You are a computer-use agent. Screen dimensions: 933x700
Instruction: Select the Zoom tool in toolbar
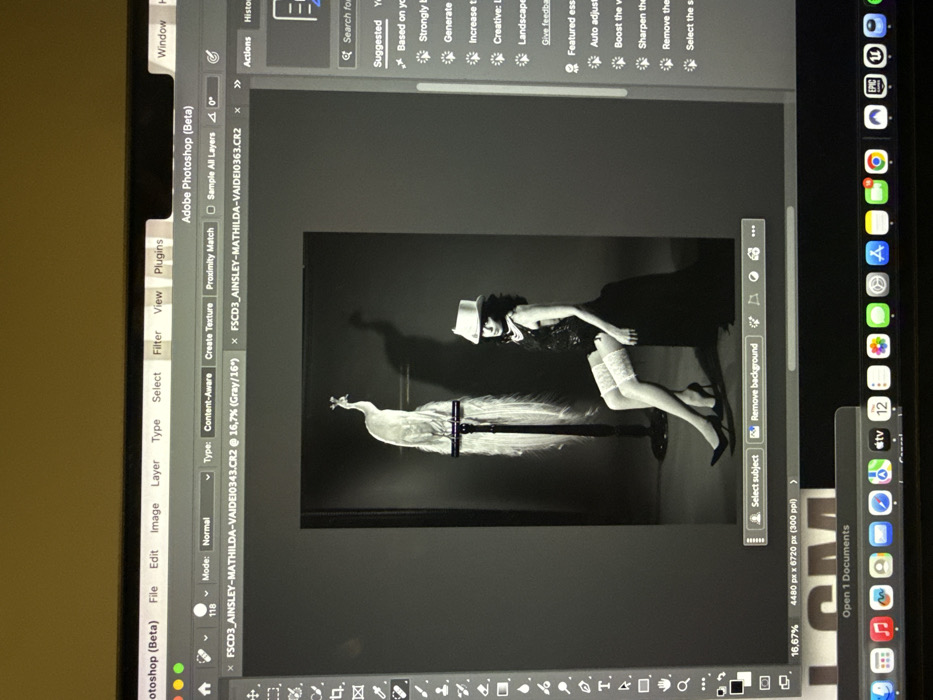[683, 684]
